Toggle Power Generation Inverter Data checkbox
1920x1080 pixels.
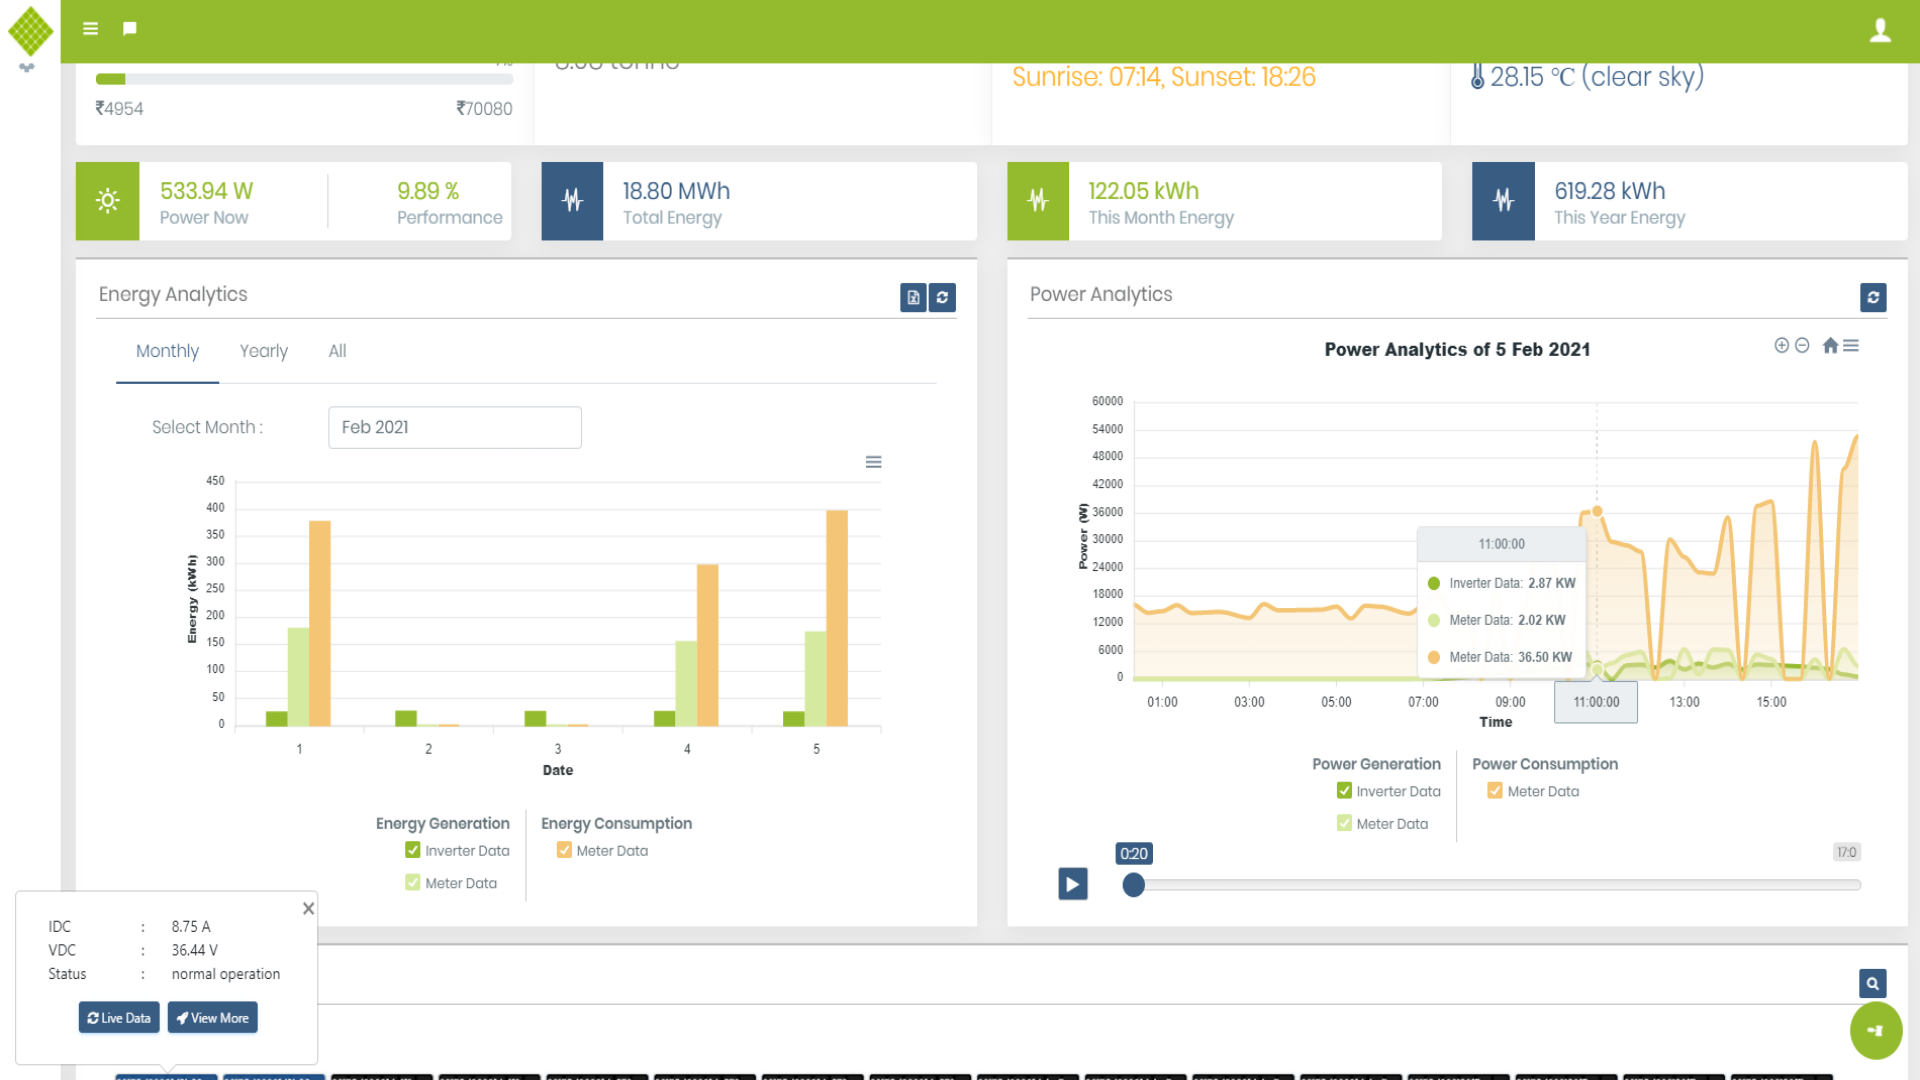pyautogui.click(x=1344, y=791)
